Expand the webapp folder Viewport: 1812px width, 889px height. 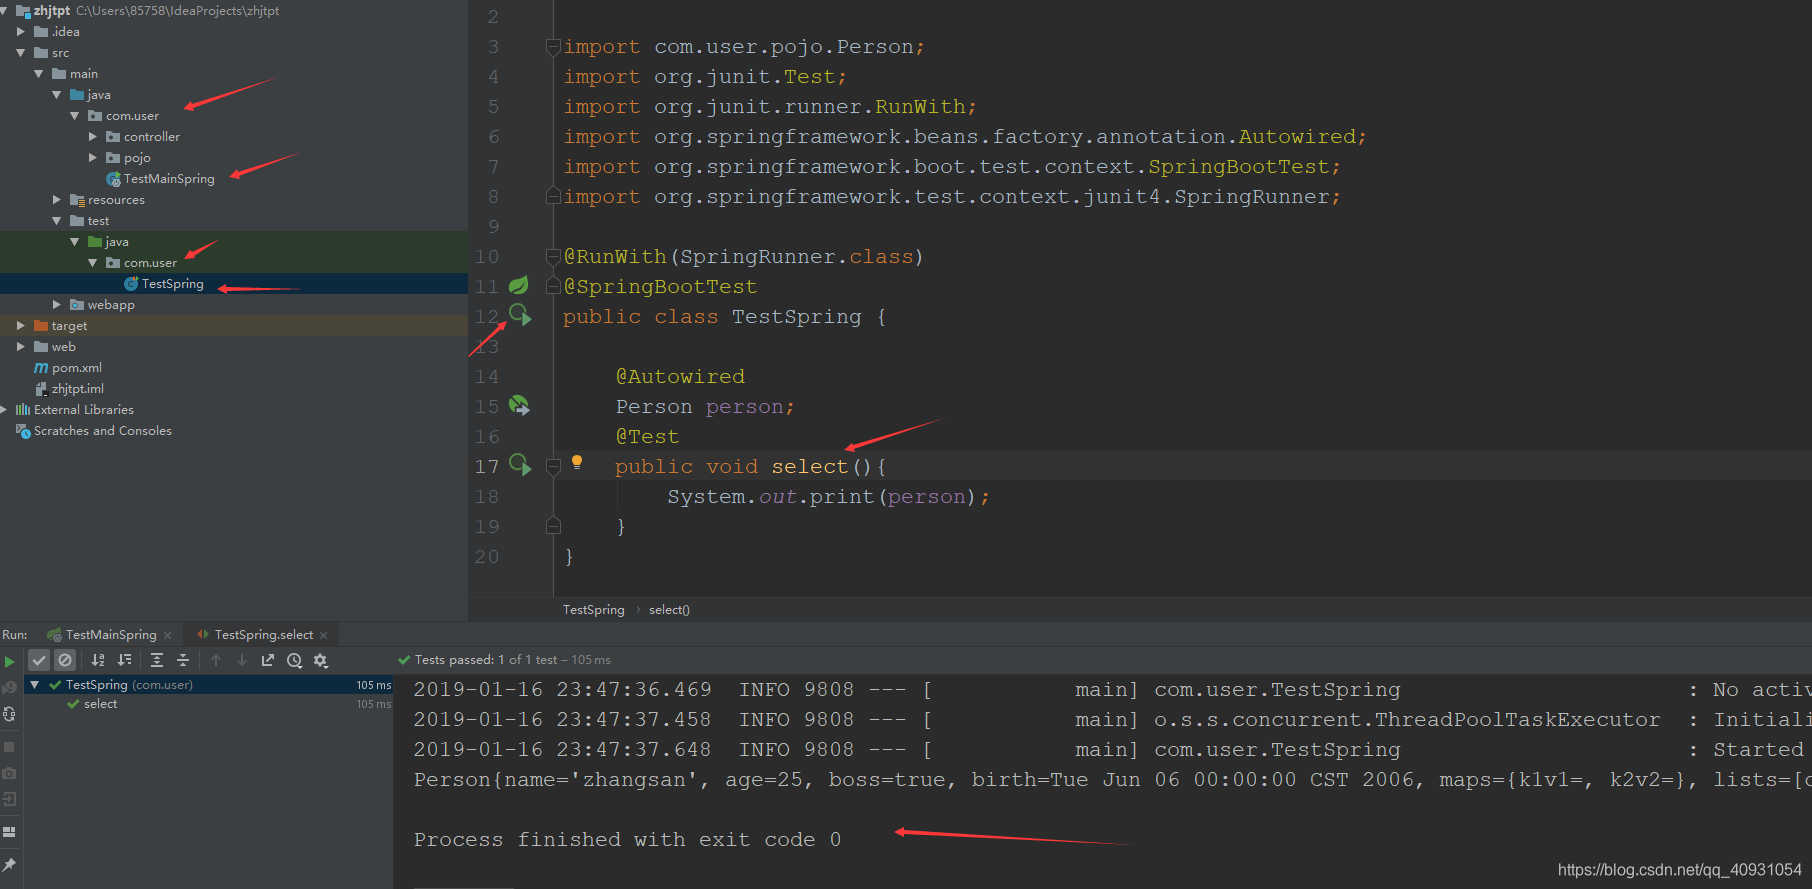click(x=57, y=305)
